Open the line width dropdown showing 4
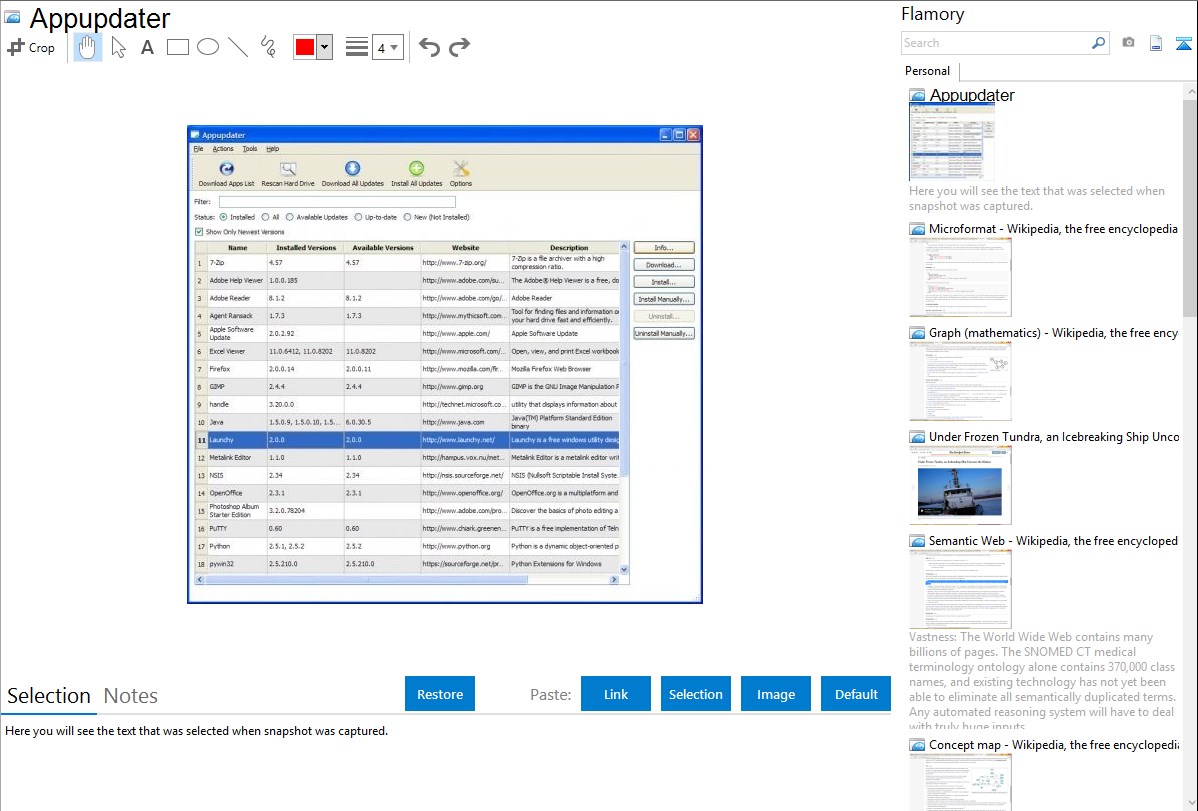The image size is (1198, 811). (387, 47)
